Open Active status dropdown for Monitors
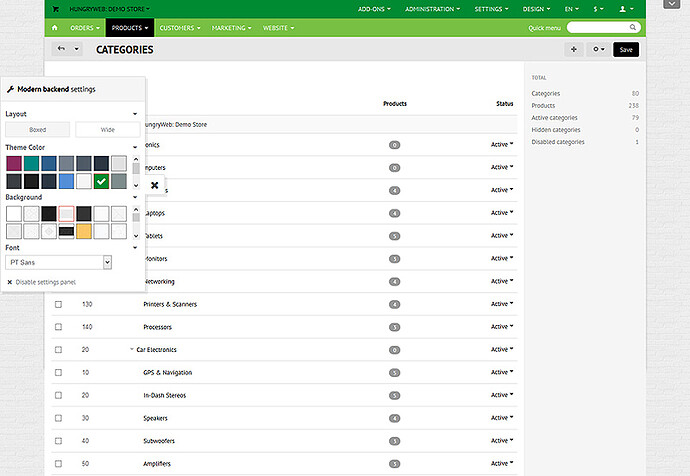This screenshot has width=690, height=476. (502, 259)
